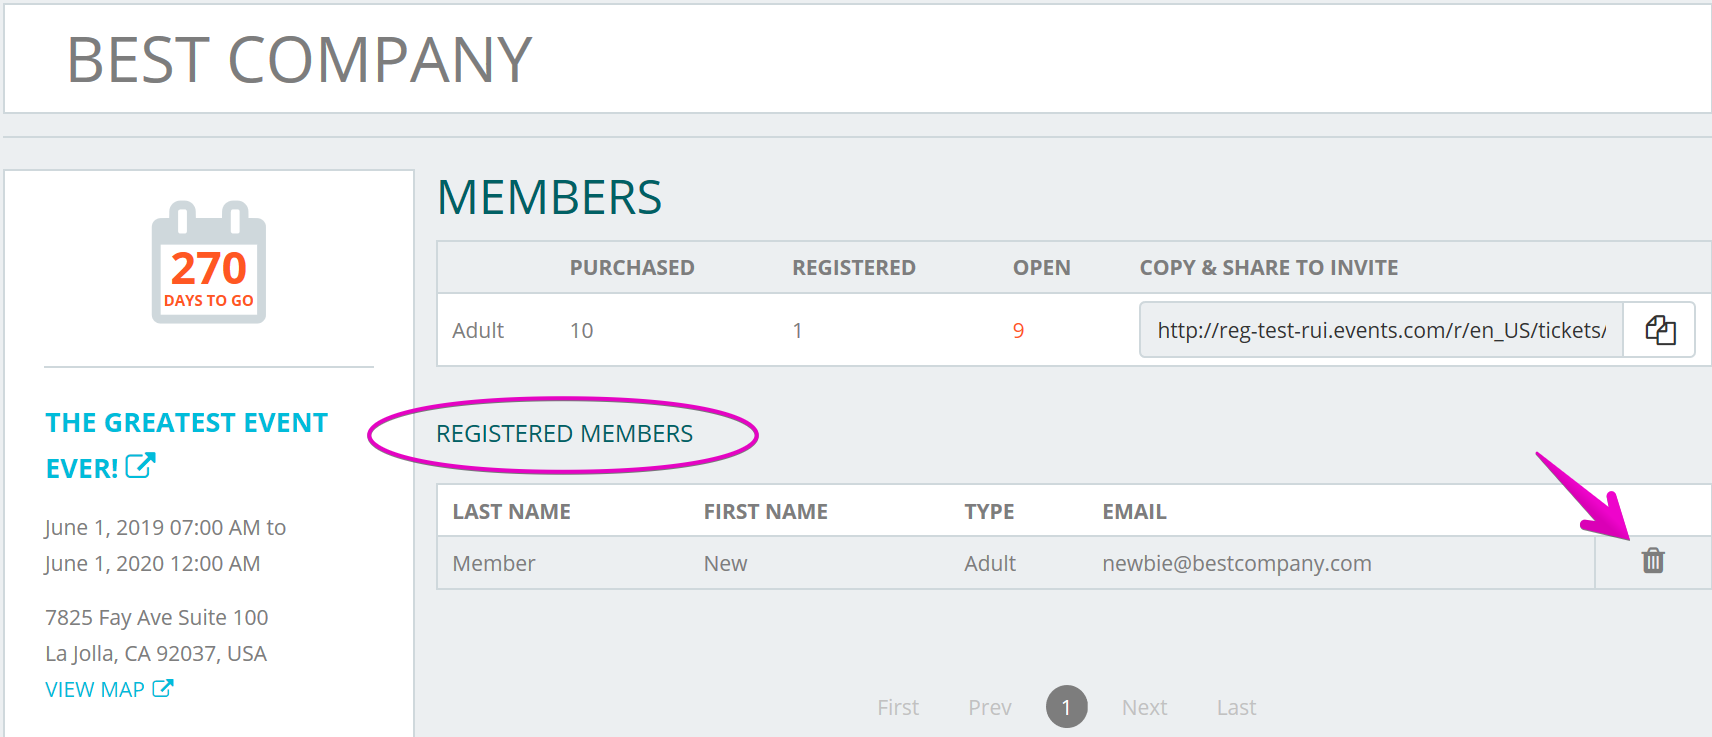The width and height of the screenshot is (1712, 737).
Task: Click inside the invite URL field
Action: coord(1381,330)
